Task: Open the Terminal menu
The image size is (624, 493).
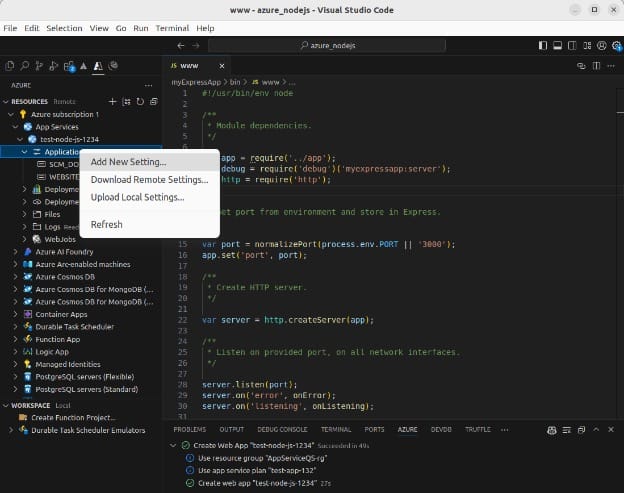Action: pos(172,28)
